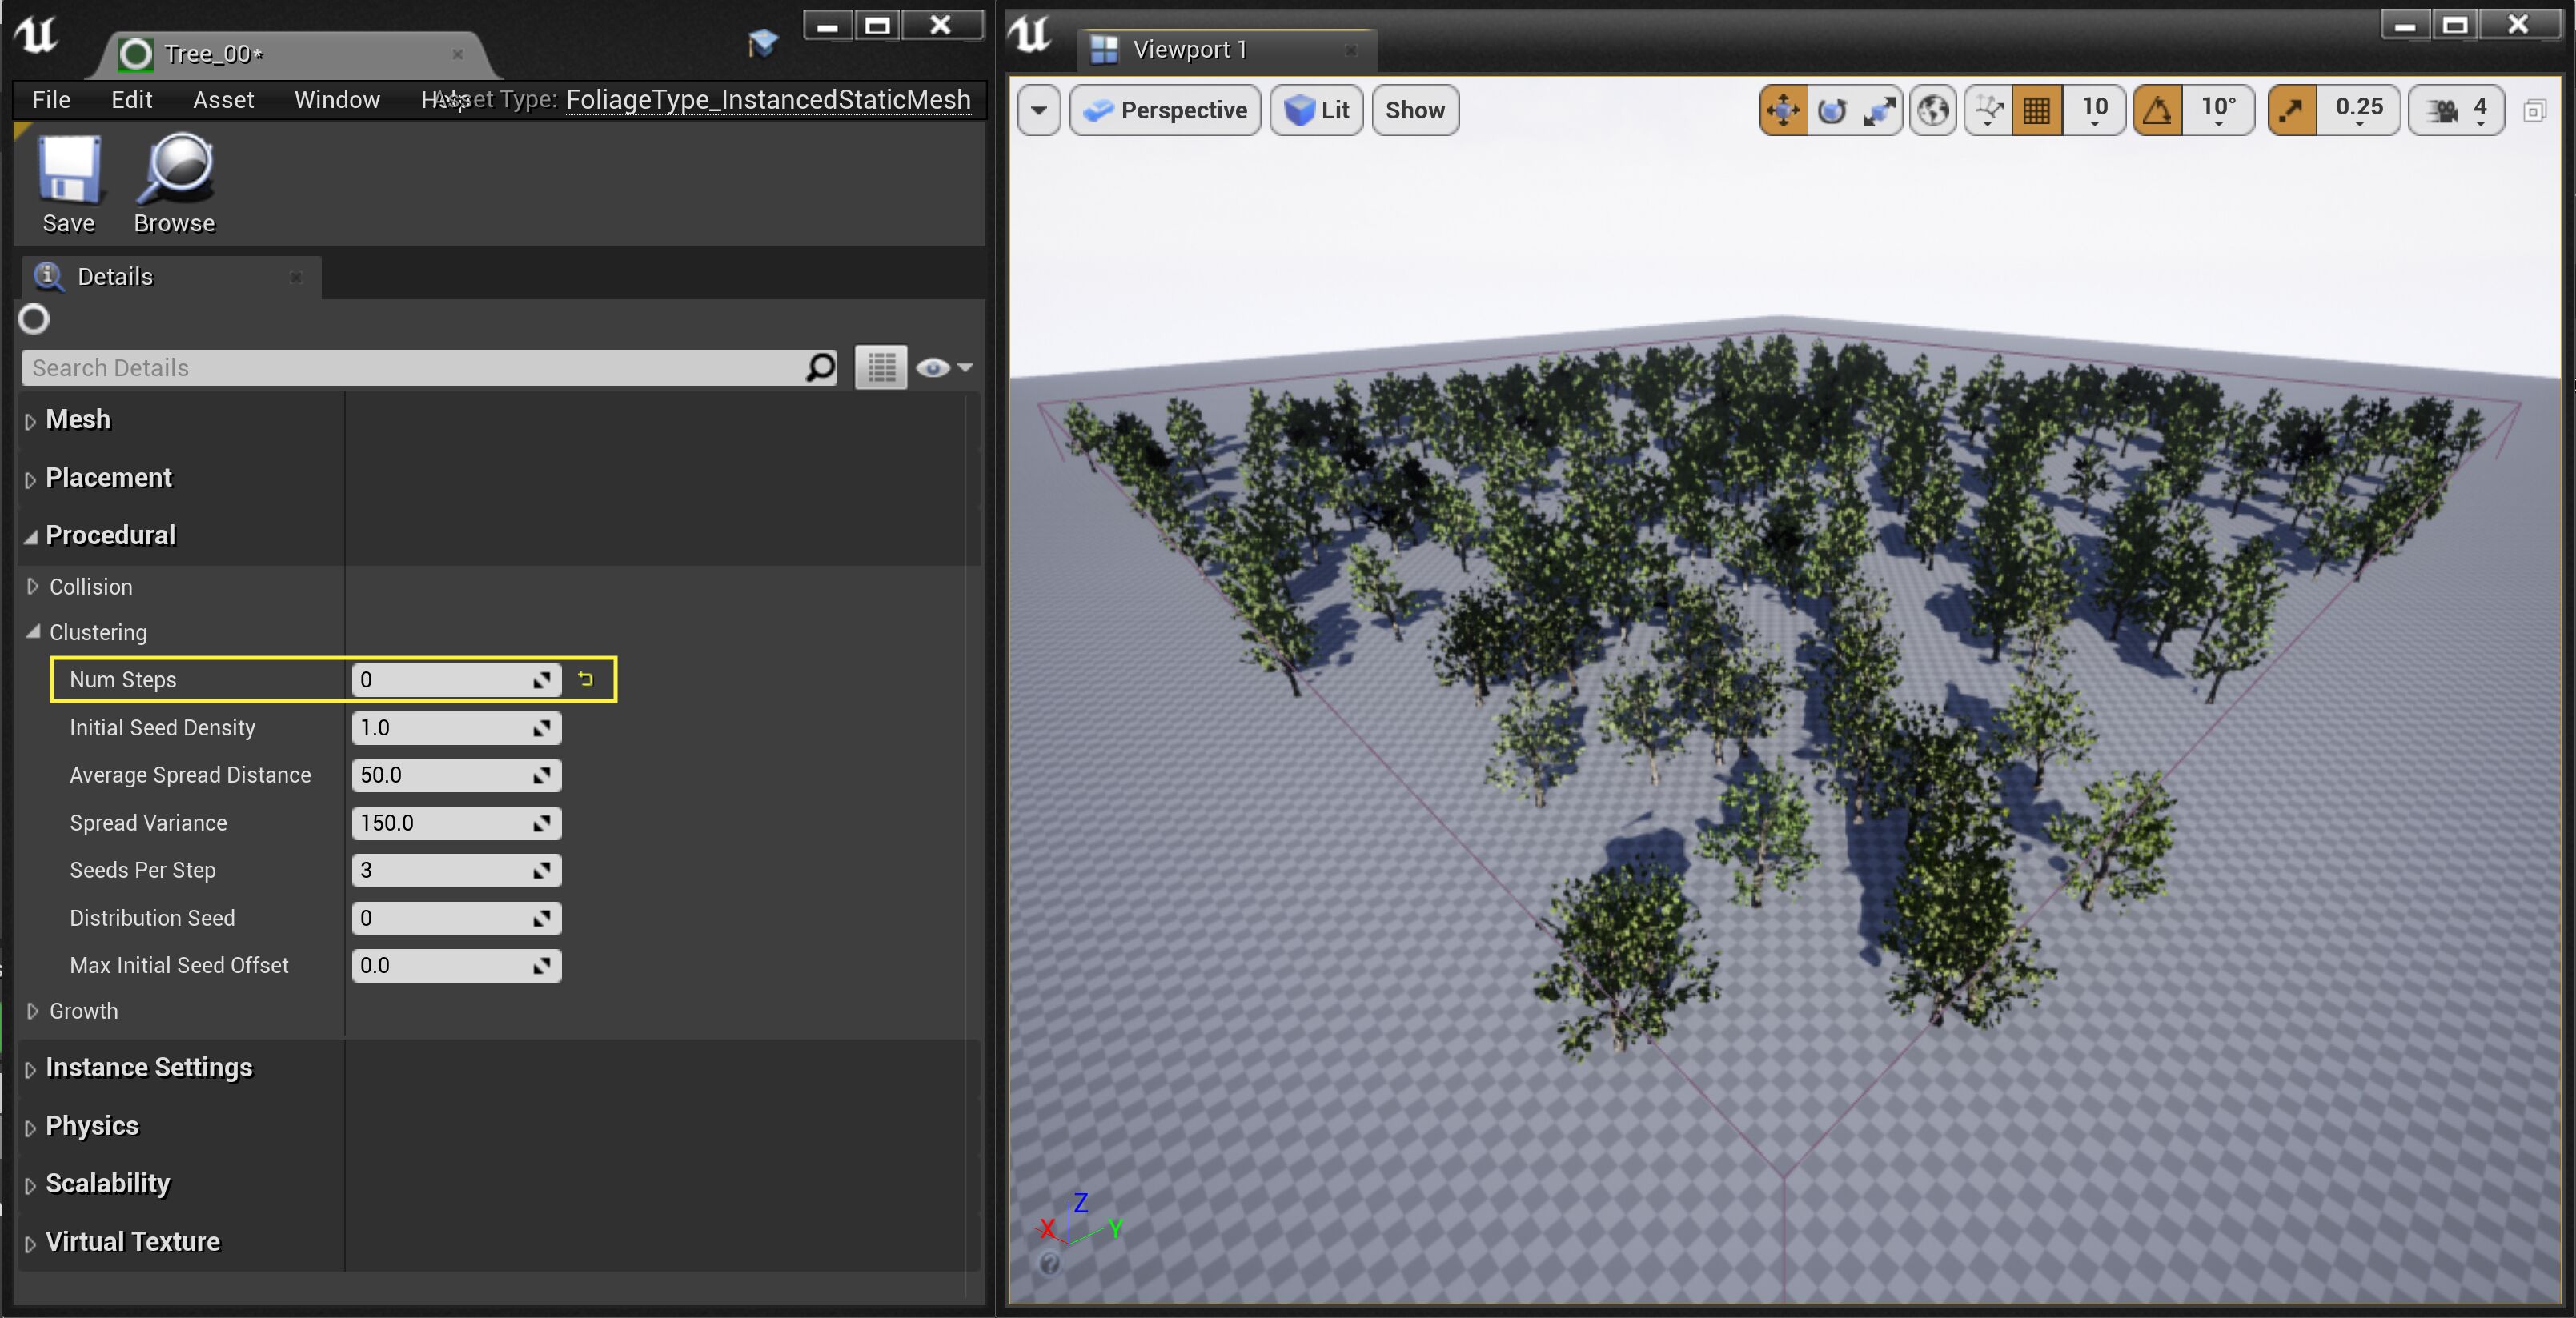Screen dimensions: 2576x1318
Task: Click the Show button in viewport
Action: (1414, 110)
